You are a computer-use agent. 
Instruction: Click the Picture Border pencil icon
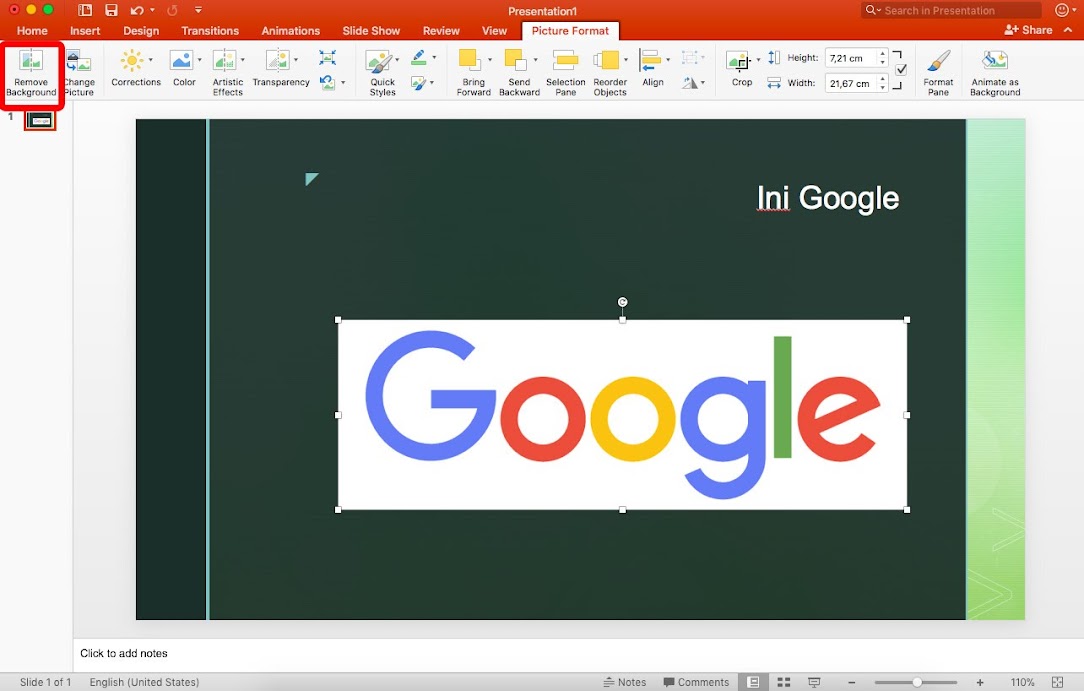point(419,58)
